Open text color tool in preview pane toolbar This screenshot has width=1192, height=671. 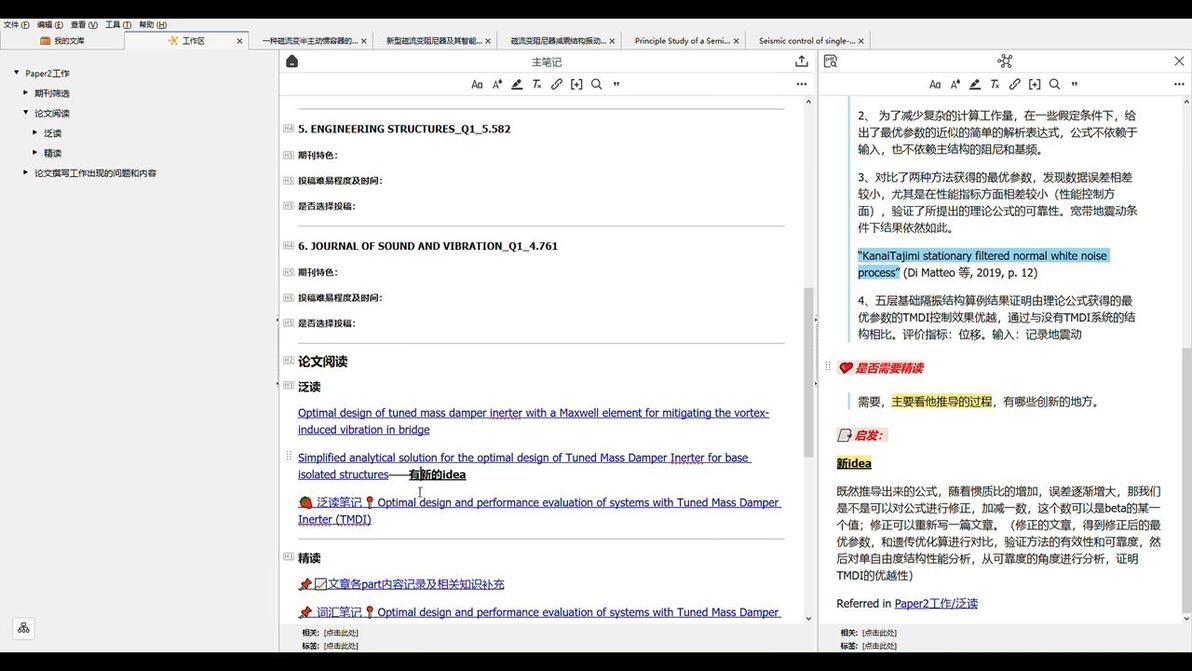(955, 84)
